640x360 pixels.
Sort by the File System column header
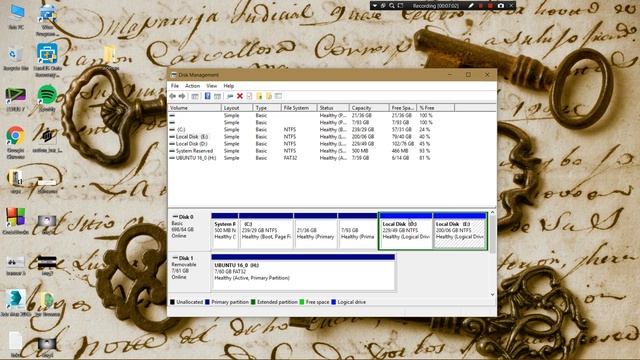click(x=299, y=108)
